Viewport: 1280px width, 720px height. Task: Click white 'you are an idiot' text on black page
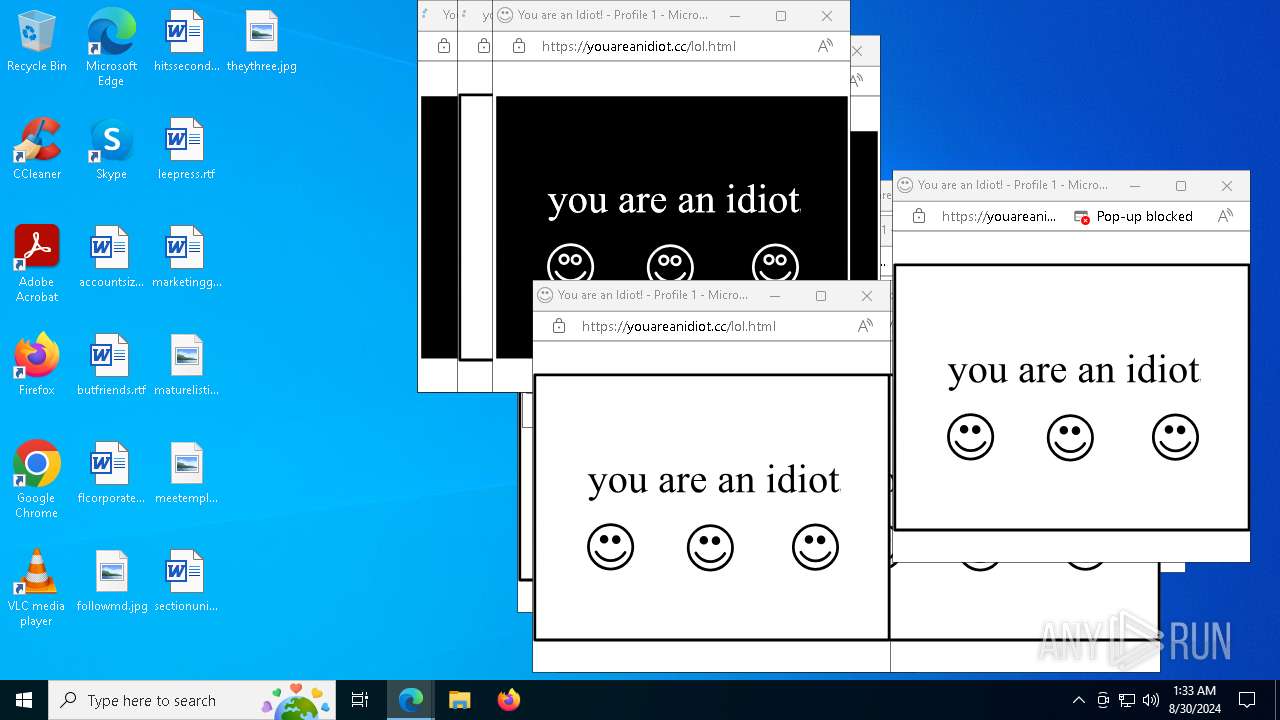[x=674, y=200]
